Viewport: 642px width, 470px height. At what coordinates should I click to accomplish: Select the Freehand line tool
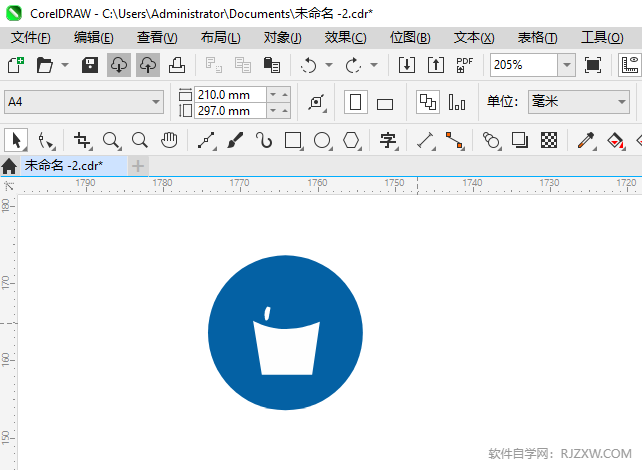207,140
